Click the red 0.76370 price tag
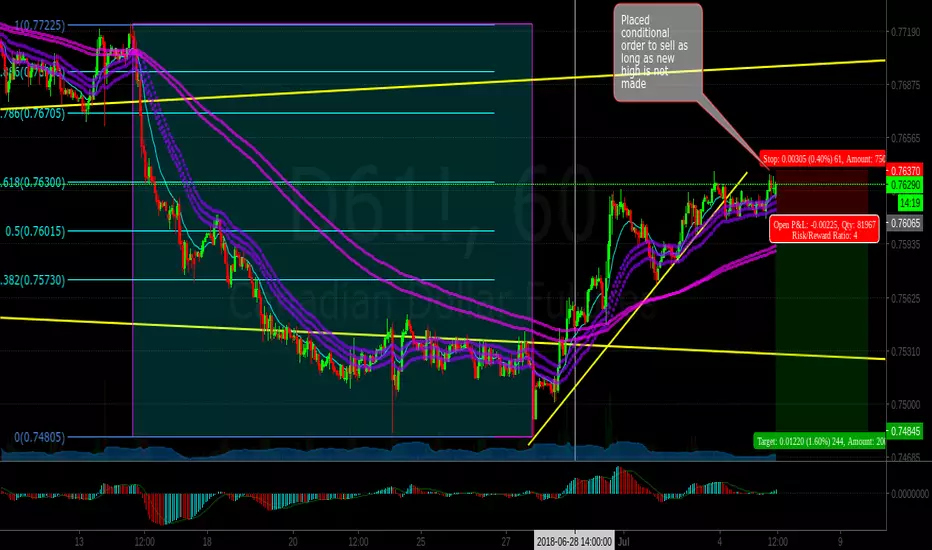 pyautogui.click(x=905, y=171)
